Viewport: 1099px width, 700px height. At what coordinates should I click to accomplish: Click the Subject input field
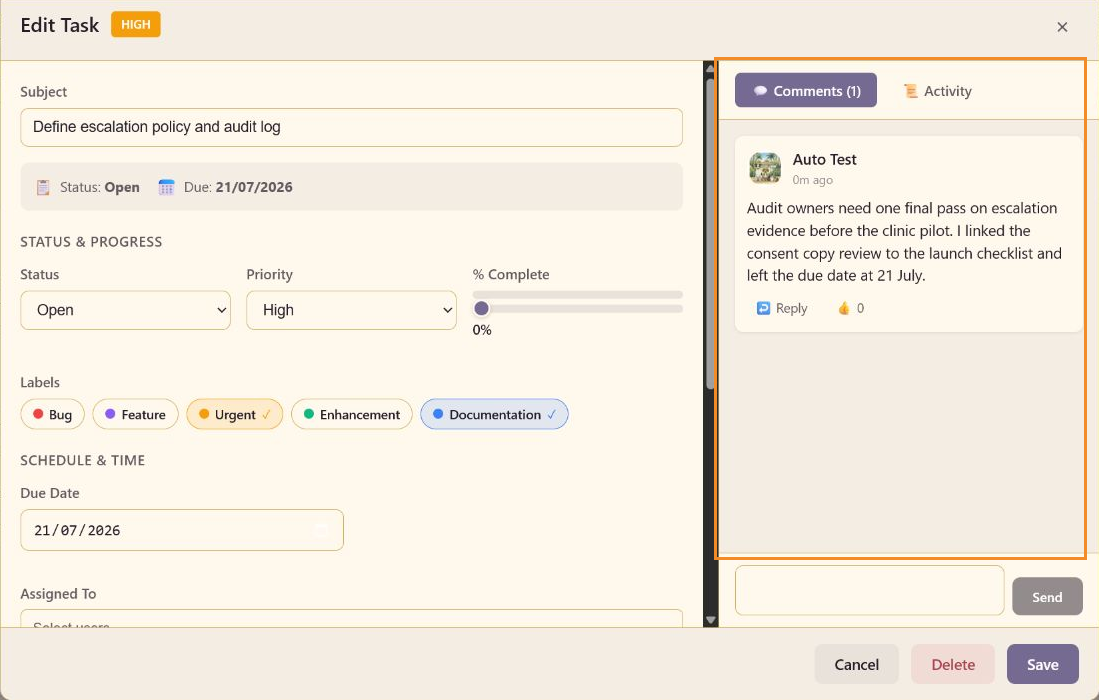[x=351, y=127]
